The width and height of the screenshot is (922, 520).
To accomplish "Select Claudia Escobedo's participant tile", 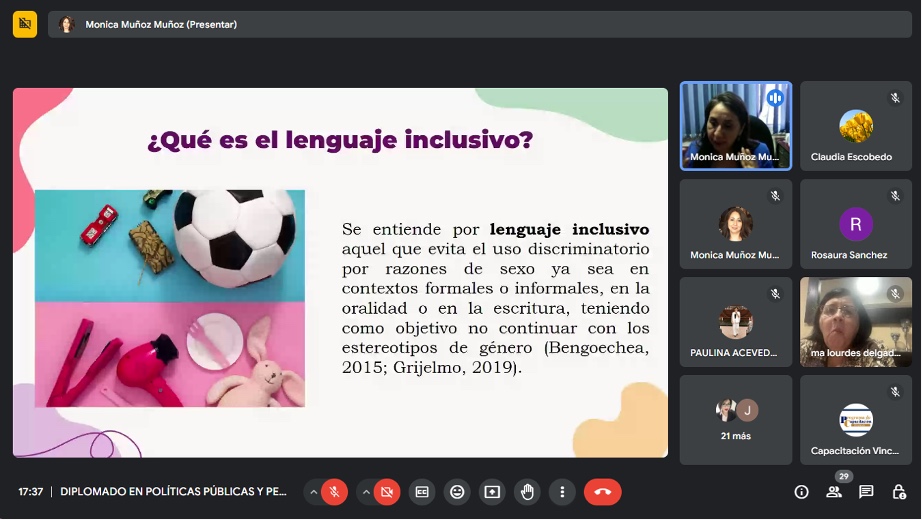I will click(856, 126).
